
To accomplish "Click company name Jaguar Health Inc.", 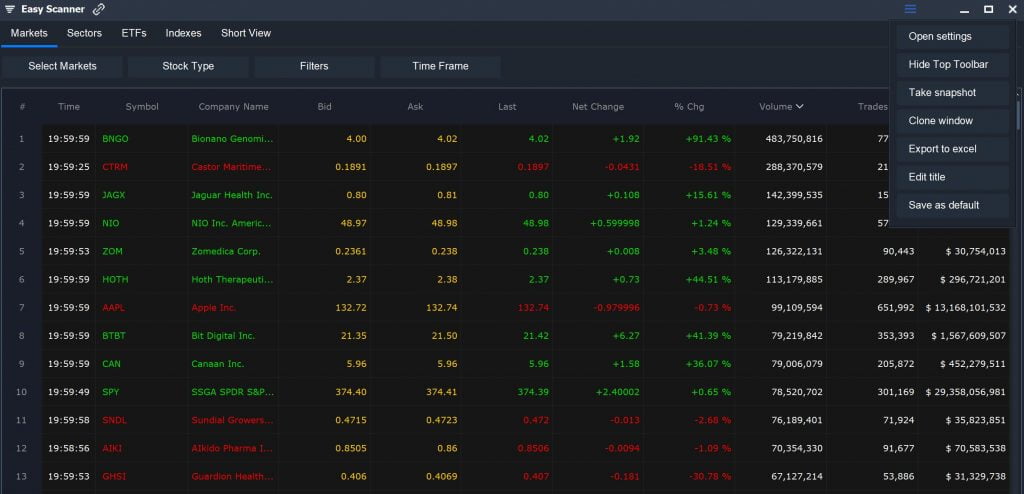I will (232, 195).
